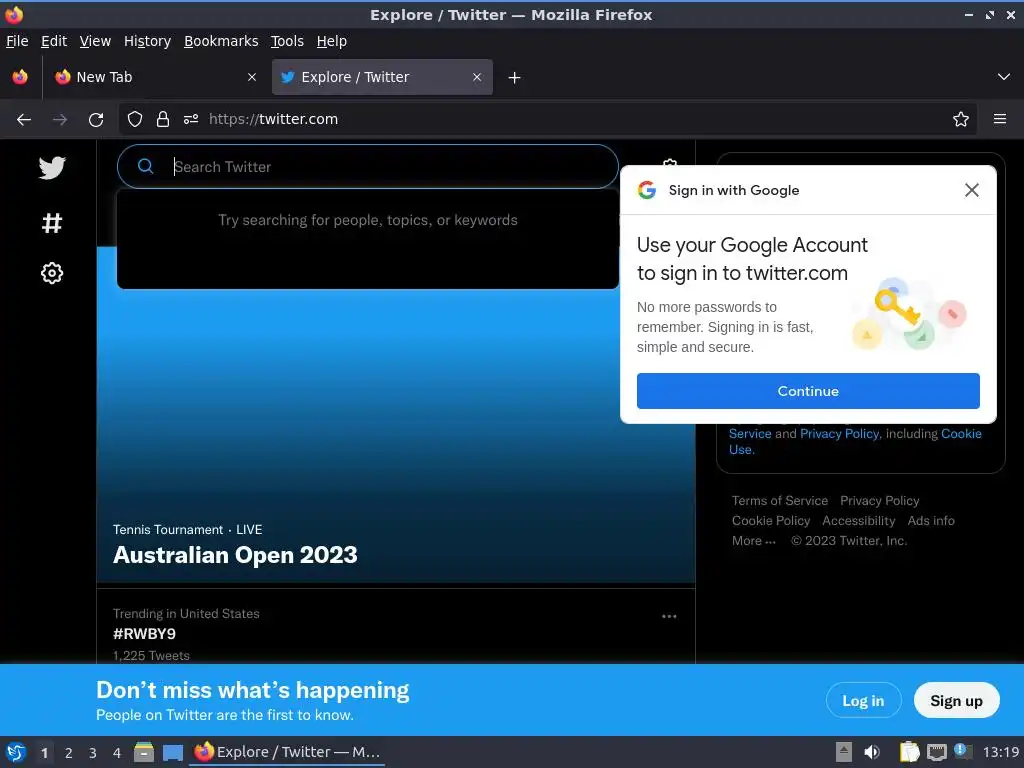Click the padlock site security icon

pyautogui.click(x=163, y=120)
